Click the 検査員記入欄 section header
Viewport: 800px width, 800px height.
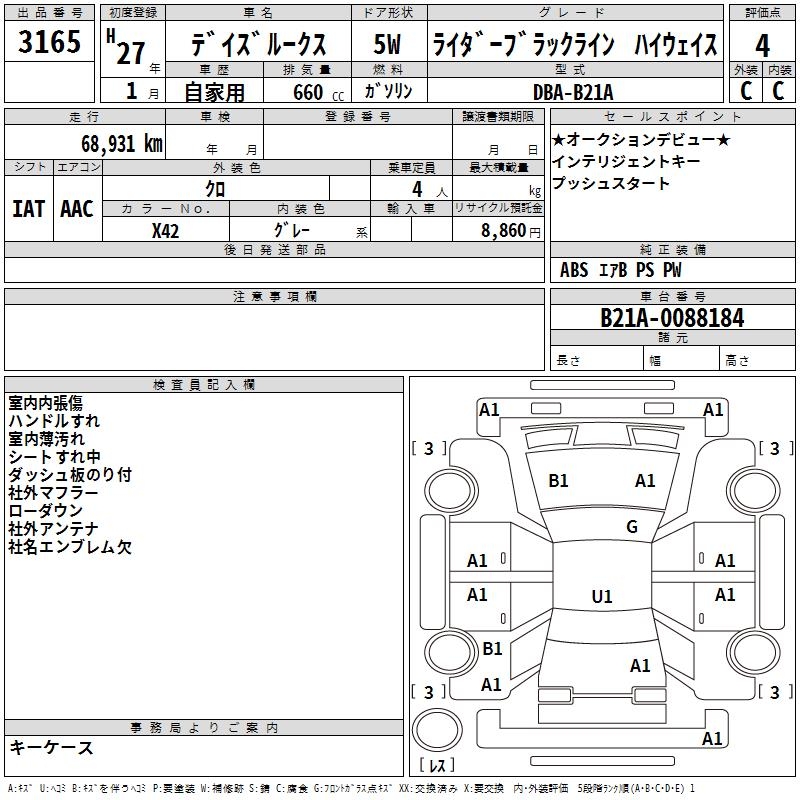pyautogui.click(x=204, y=385)
